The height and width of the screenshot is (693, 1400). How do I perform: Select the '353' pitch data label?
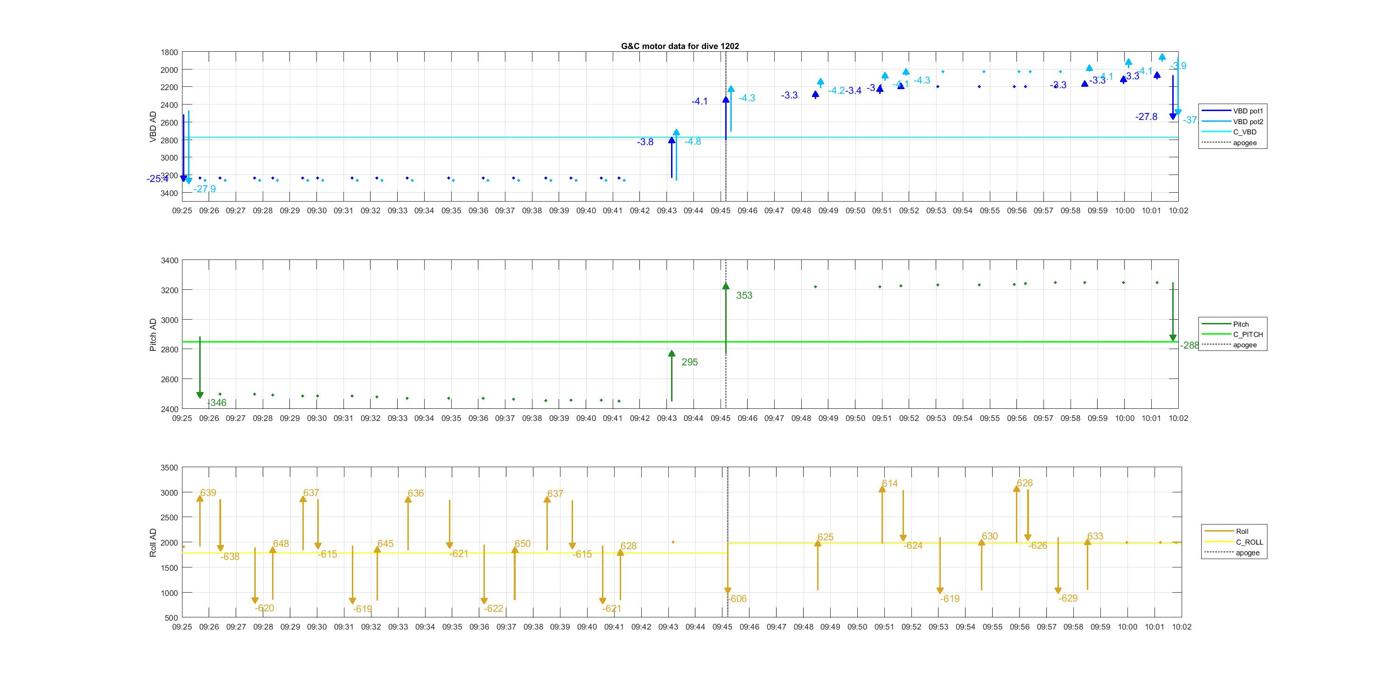coord(744,296)
